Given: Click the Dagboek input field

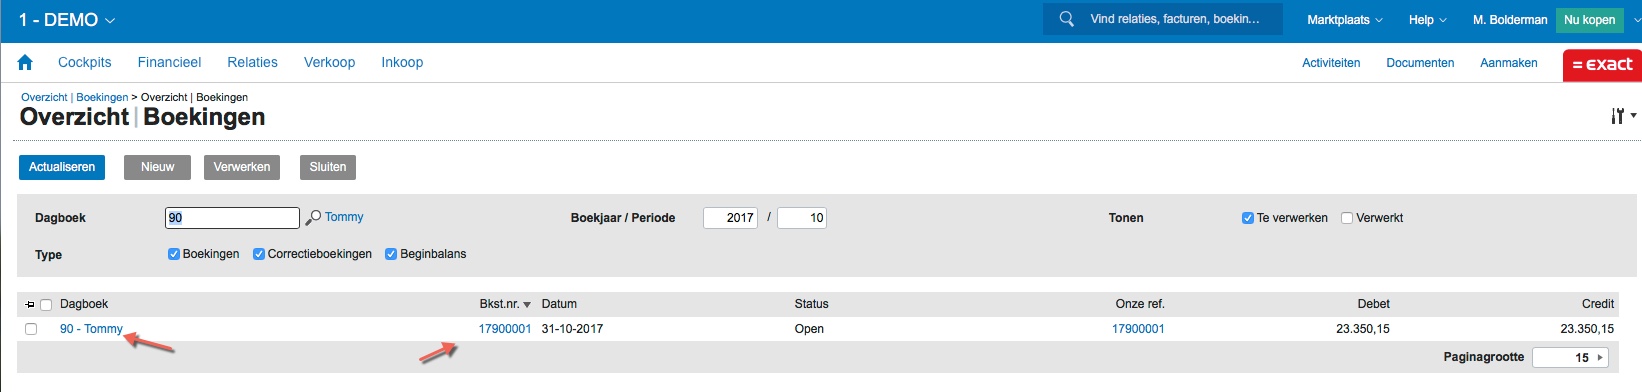Looking at the screenshot, I should pyautogui.click(x=232, y=218).
